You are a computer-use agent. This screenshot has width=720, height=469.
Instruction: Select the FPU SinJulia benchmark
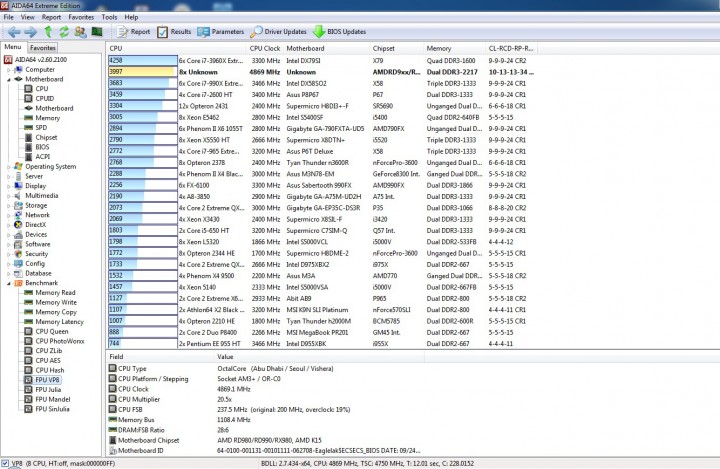tap(47, 409)
